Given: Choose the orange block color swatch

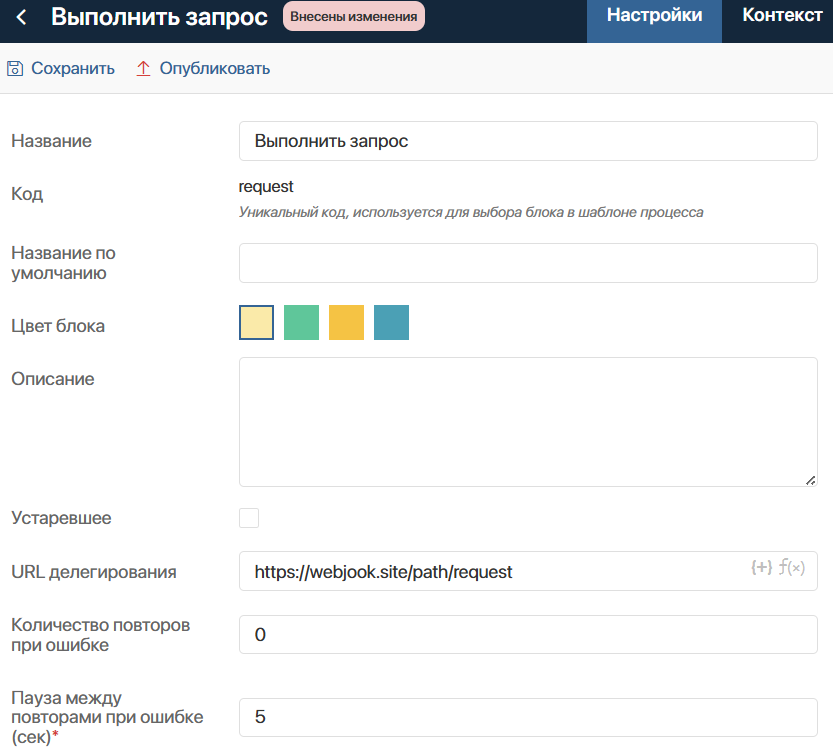Looking at the screenshot, I should point(346,322).
